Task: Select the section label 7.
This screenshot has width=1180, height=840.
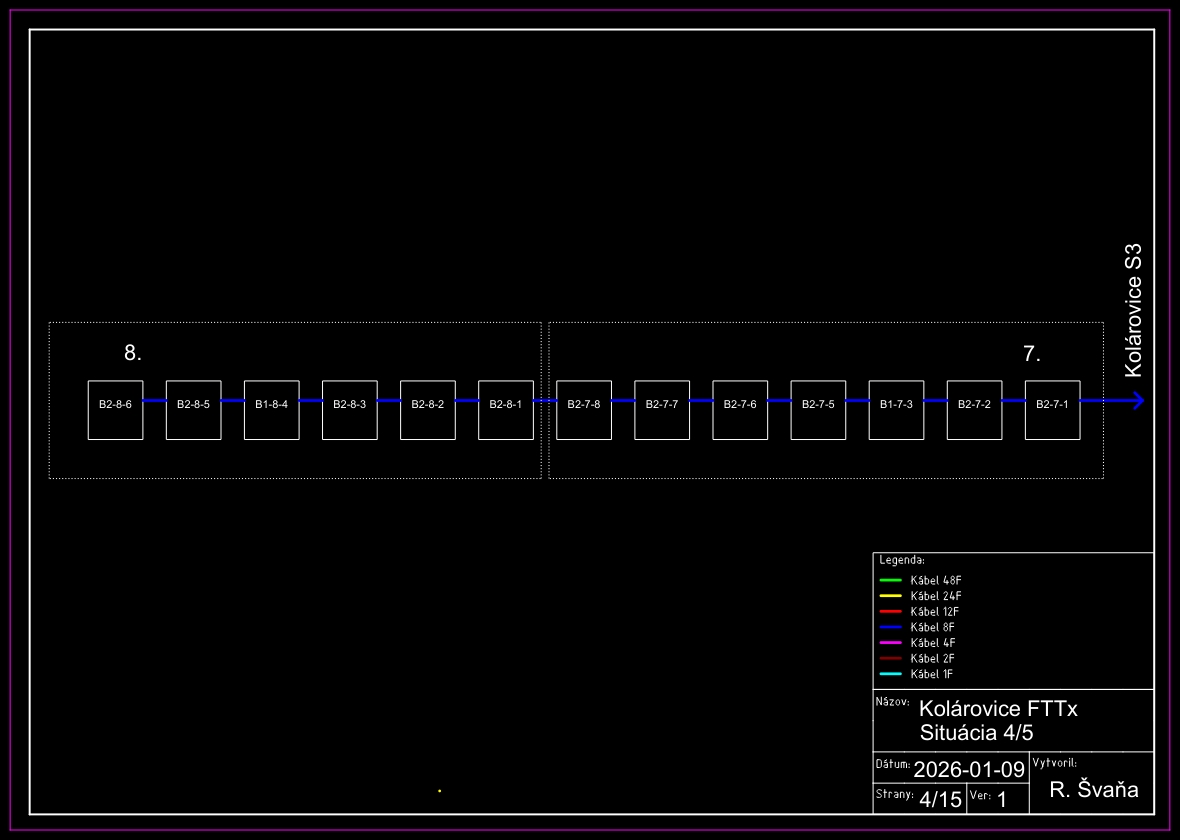Action: point(1032,354)
